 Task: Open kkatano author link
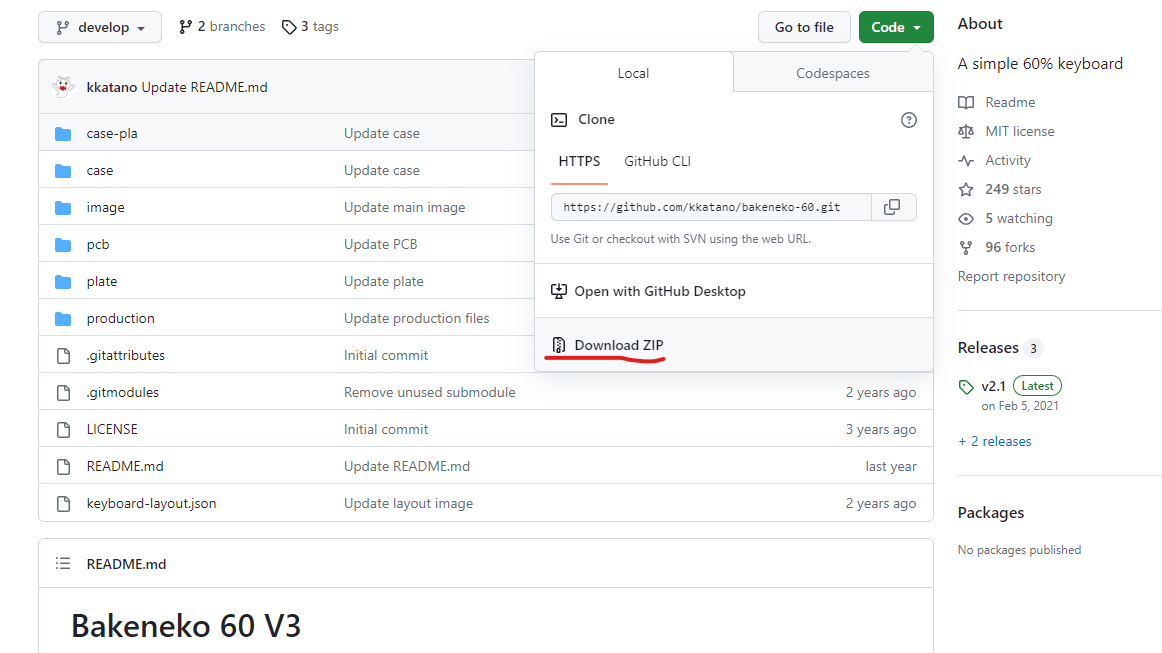[111, 87]
